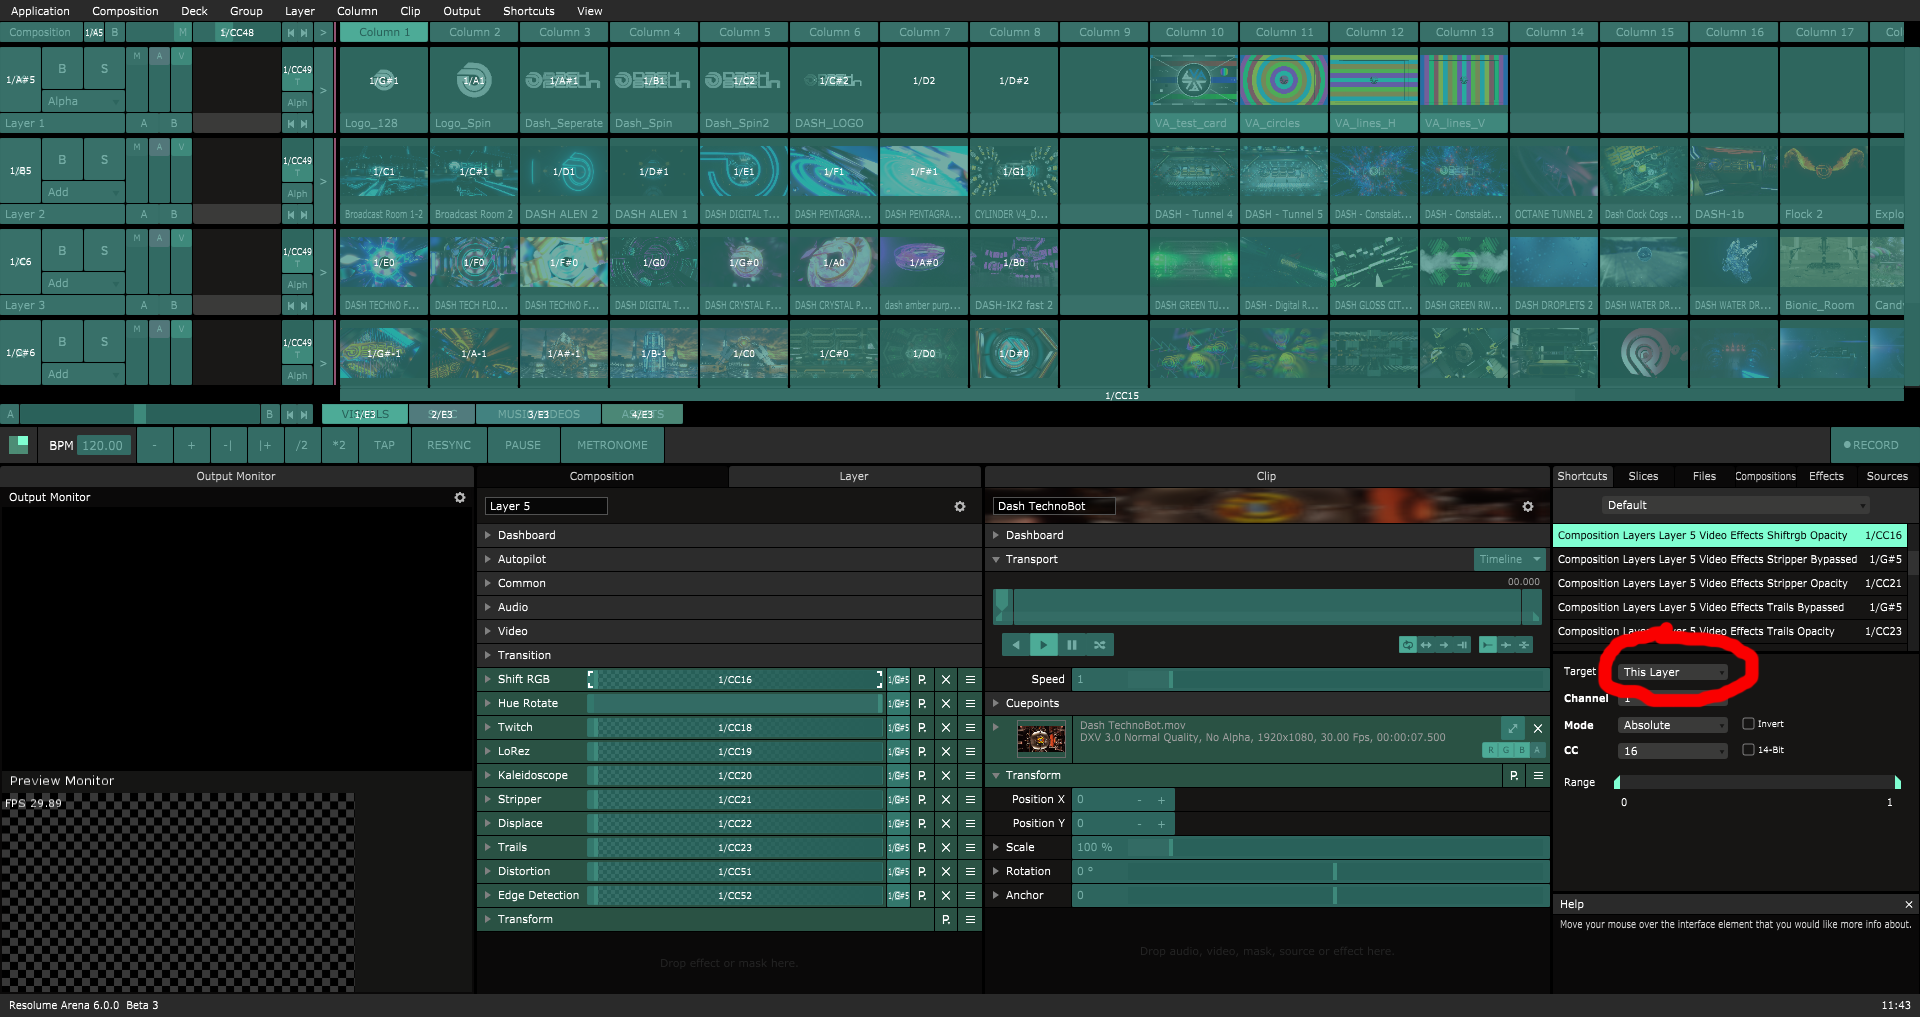This screenshot has width=1920, height=1017.
Task: Tick the 14-Bit checkbox
Action: 1748,750
